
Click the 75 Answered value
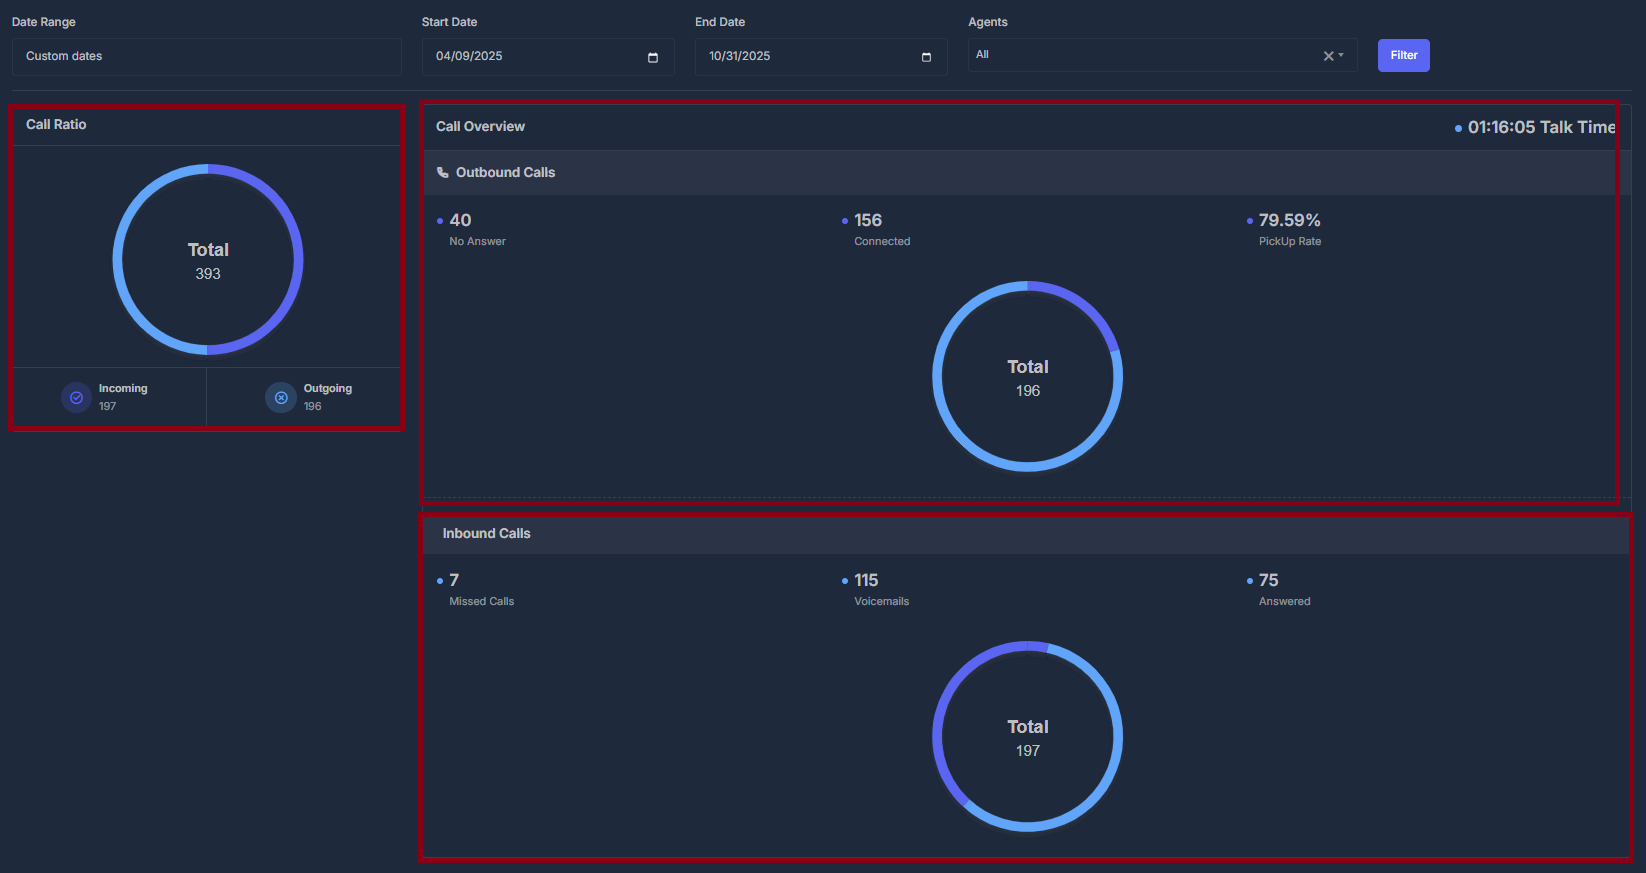click(x=1268, y=580)
